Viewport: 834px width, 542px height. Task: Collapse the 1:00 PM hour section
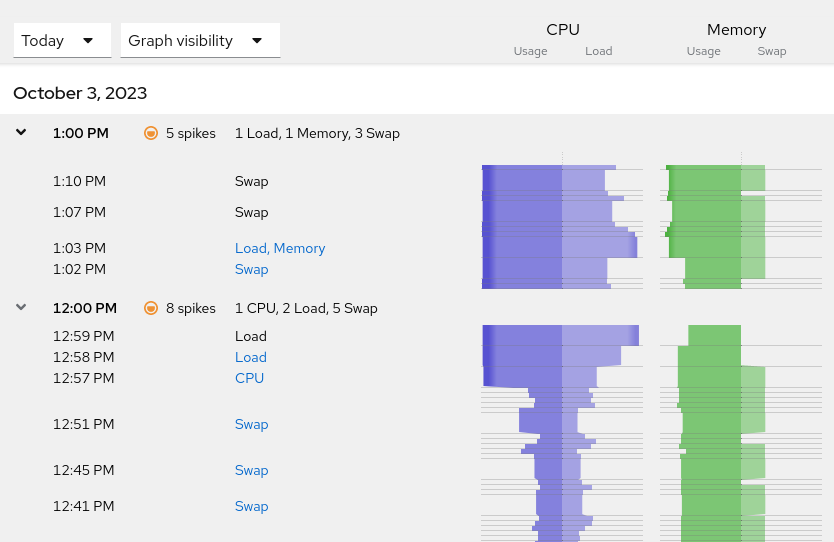tap(21, 132)
